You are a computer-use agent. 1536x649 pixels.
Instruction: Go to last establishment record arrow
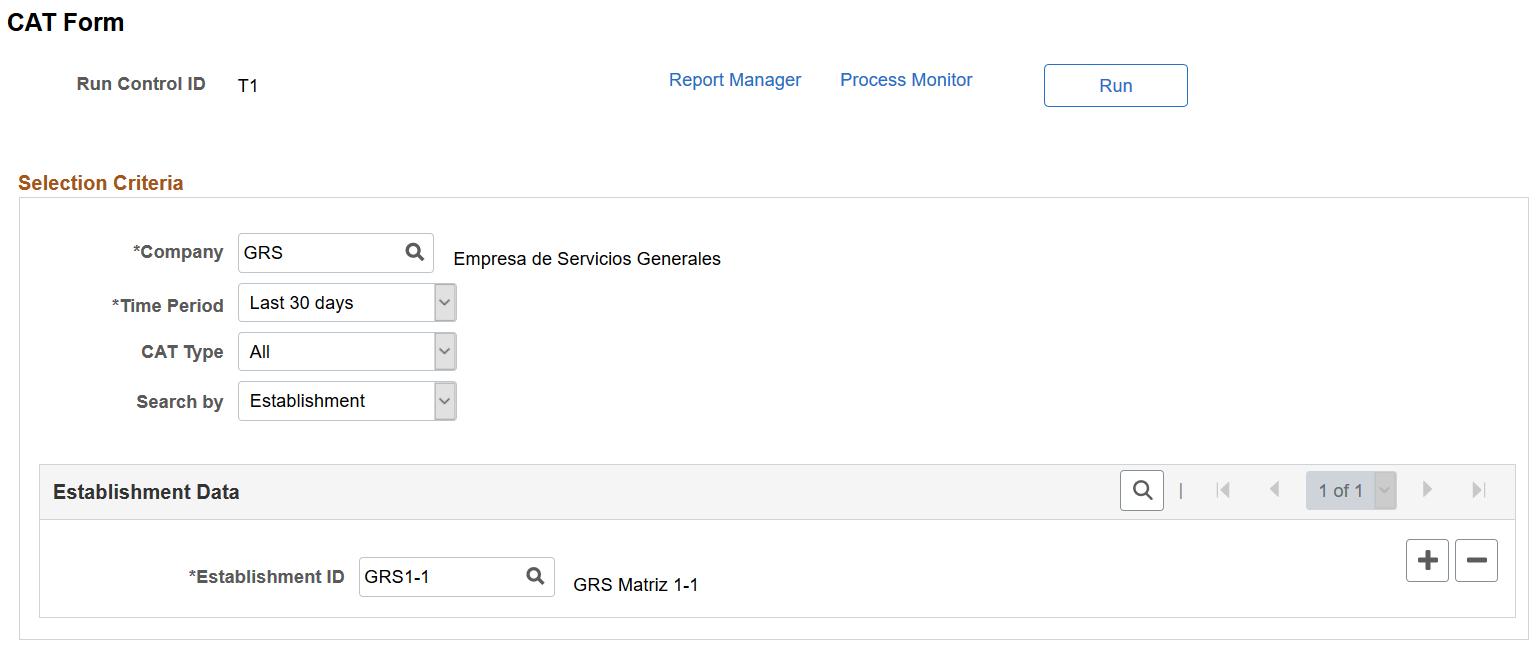coord(1479,490)
